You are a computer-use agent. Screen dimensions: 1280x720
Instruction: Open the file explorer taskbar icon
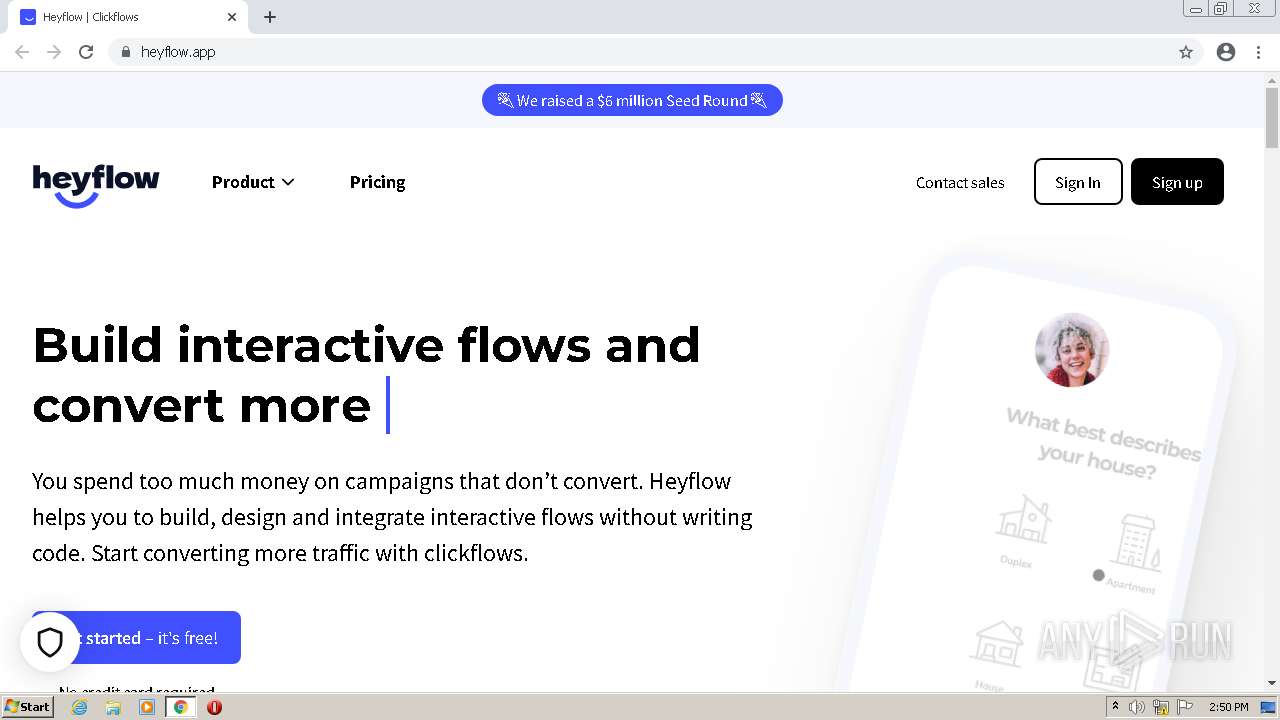[x=113, y=707]
